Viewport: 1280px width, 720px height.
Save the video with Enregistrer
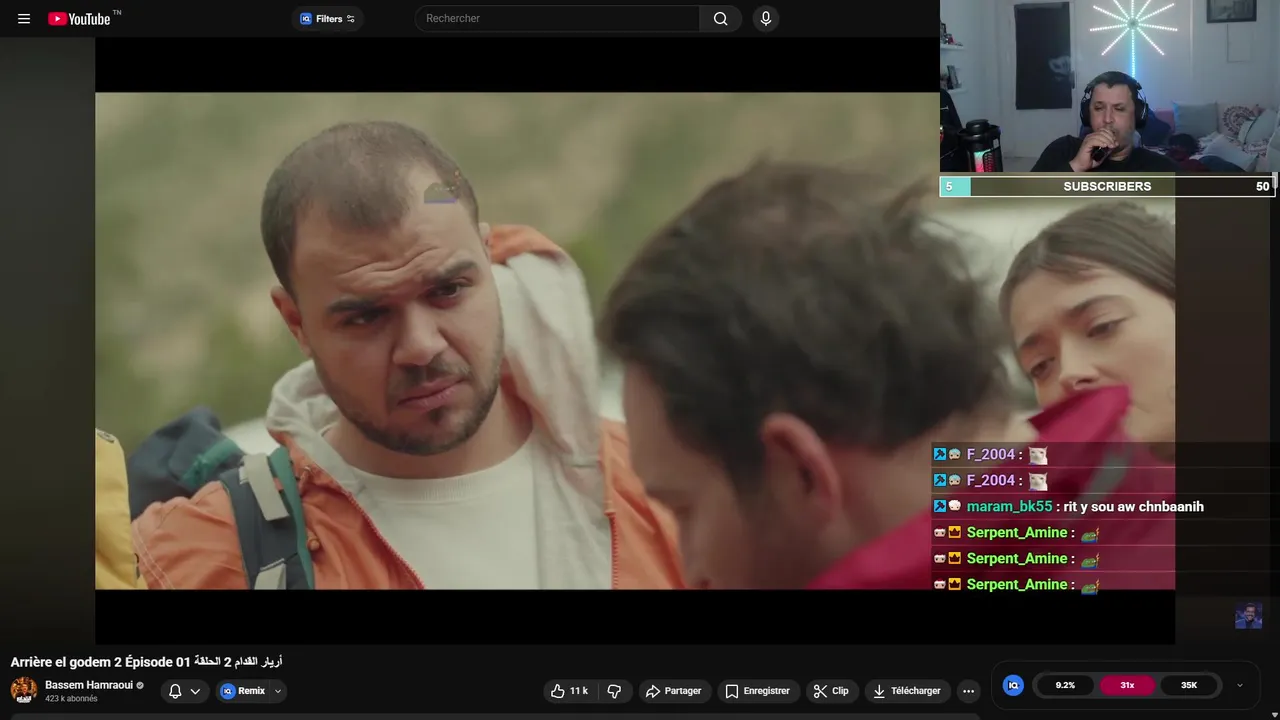coord(757,691)
